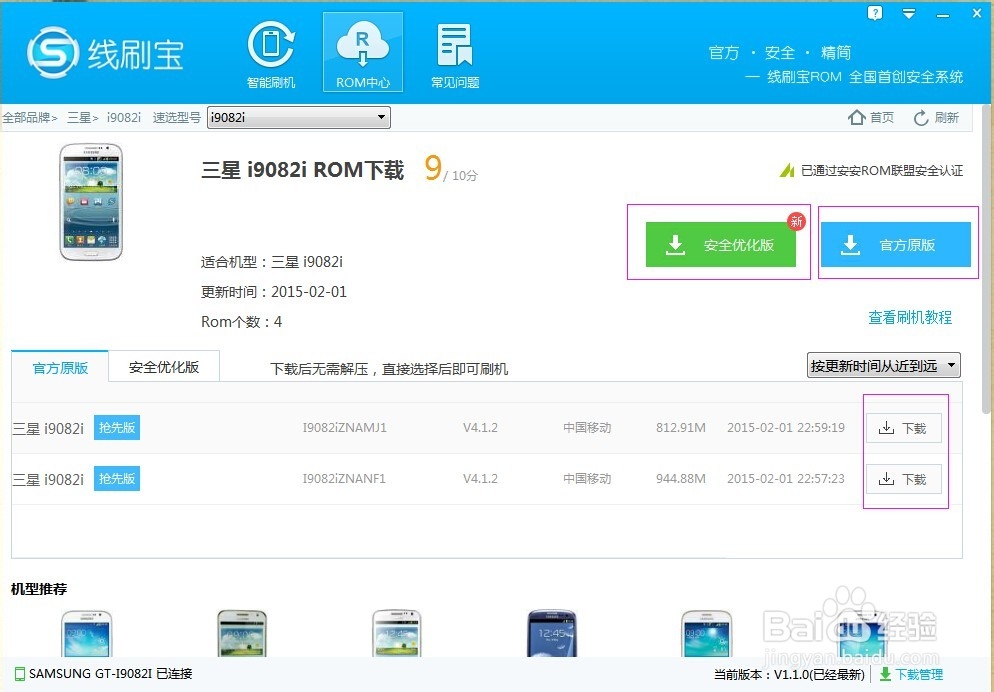994x692 pixels.
Task: Click the 三星 breadcrumb
Action: [x=79, y=117]
